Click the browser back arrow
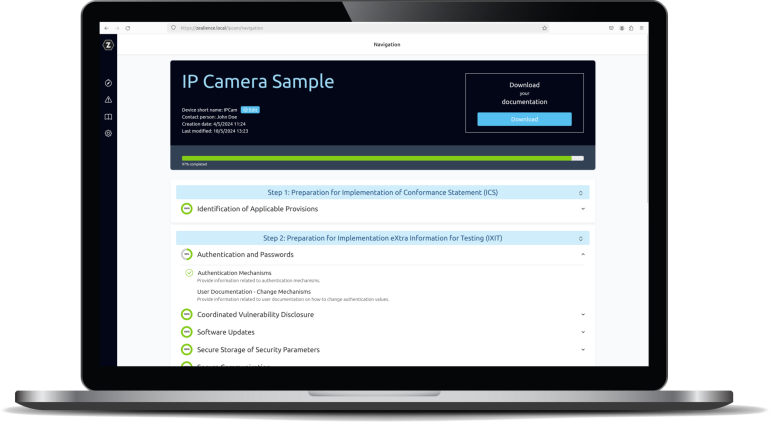The image size is (770, 422). [x=106, y=28]
